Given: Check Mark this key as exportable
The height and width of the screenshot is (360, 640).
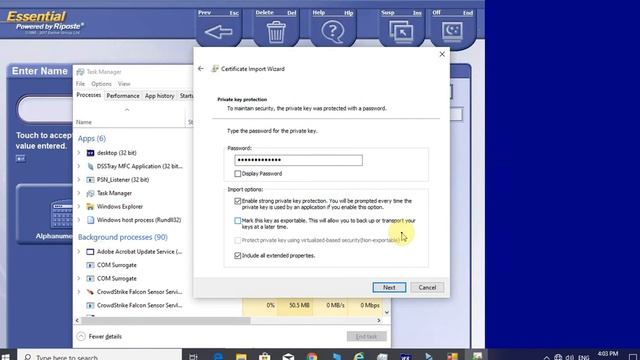Looking at the screenshot, I should [238, 221].
